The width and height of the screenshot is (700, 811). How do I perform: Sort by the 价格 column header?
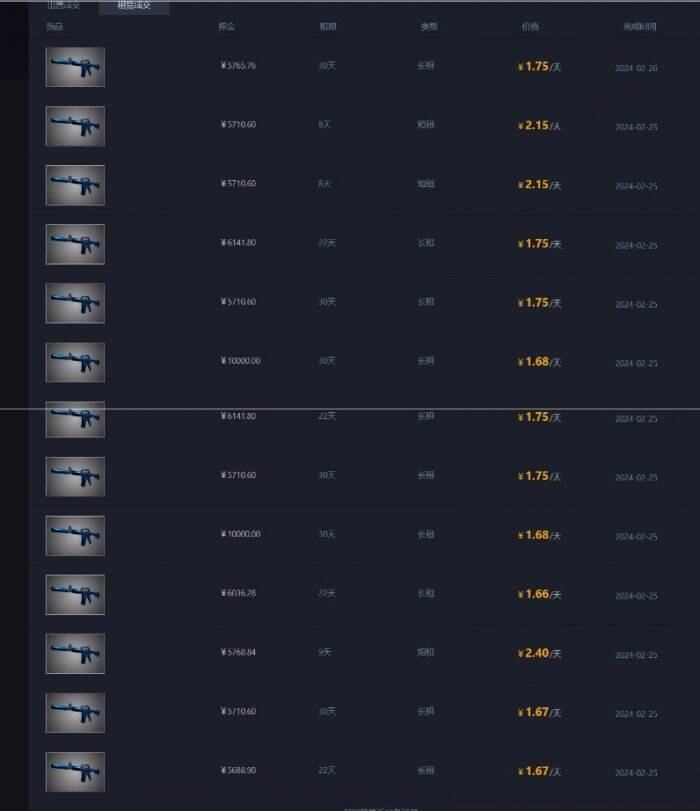(530, 26)
